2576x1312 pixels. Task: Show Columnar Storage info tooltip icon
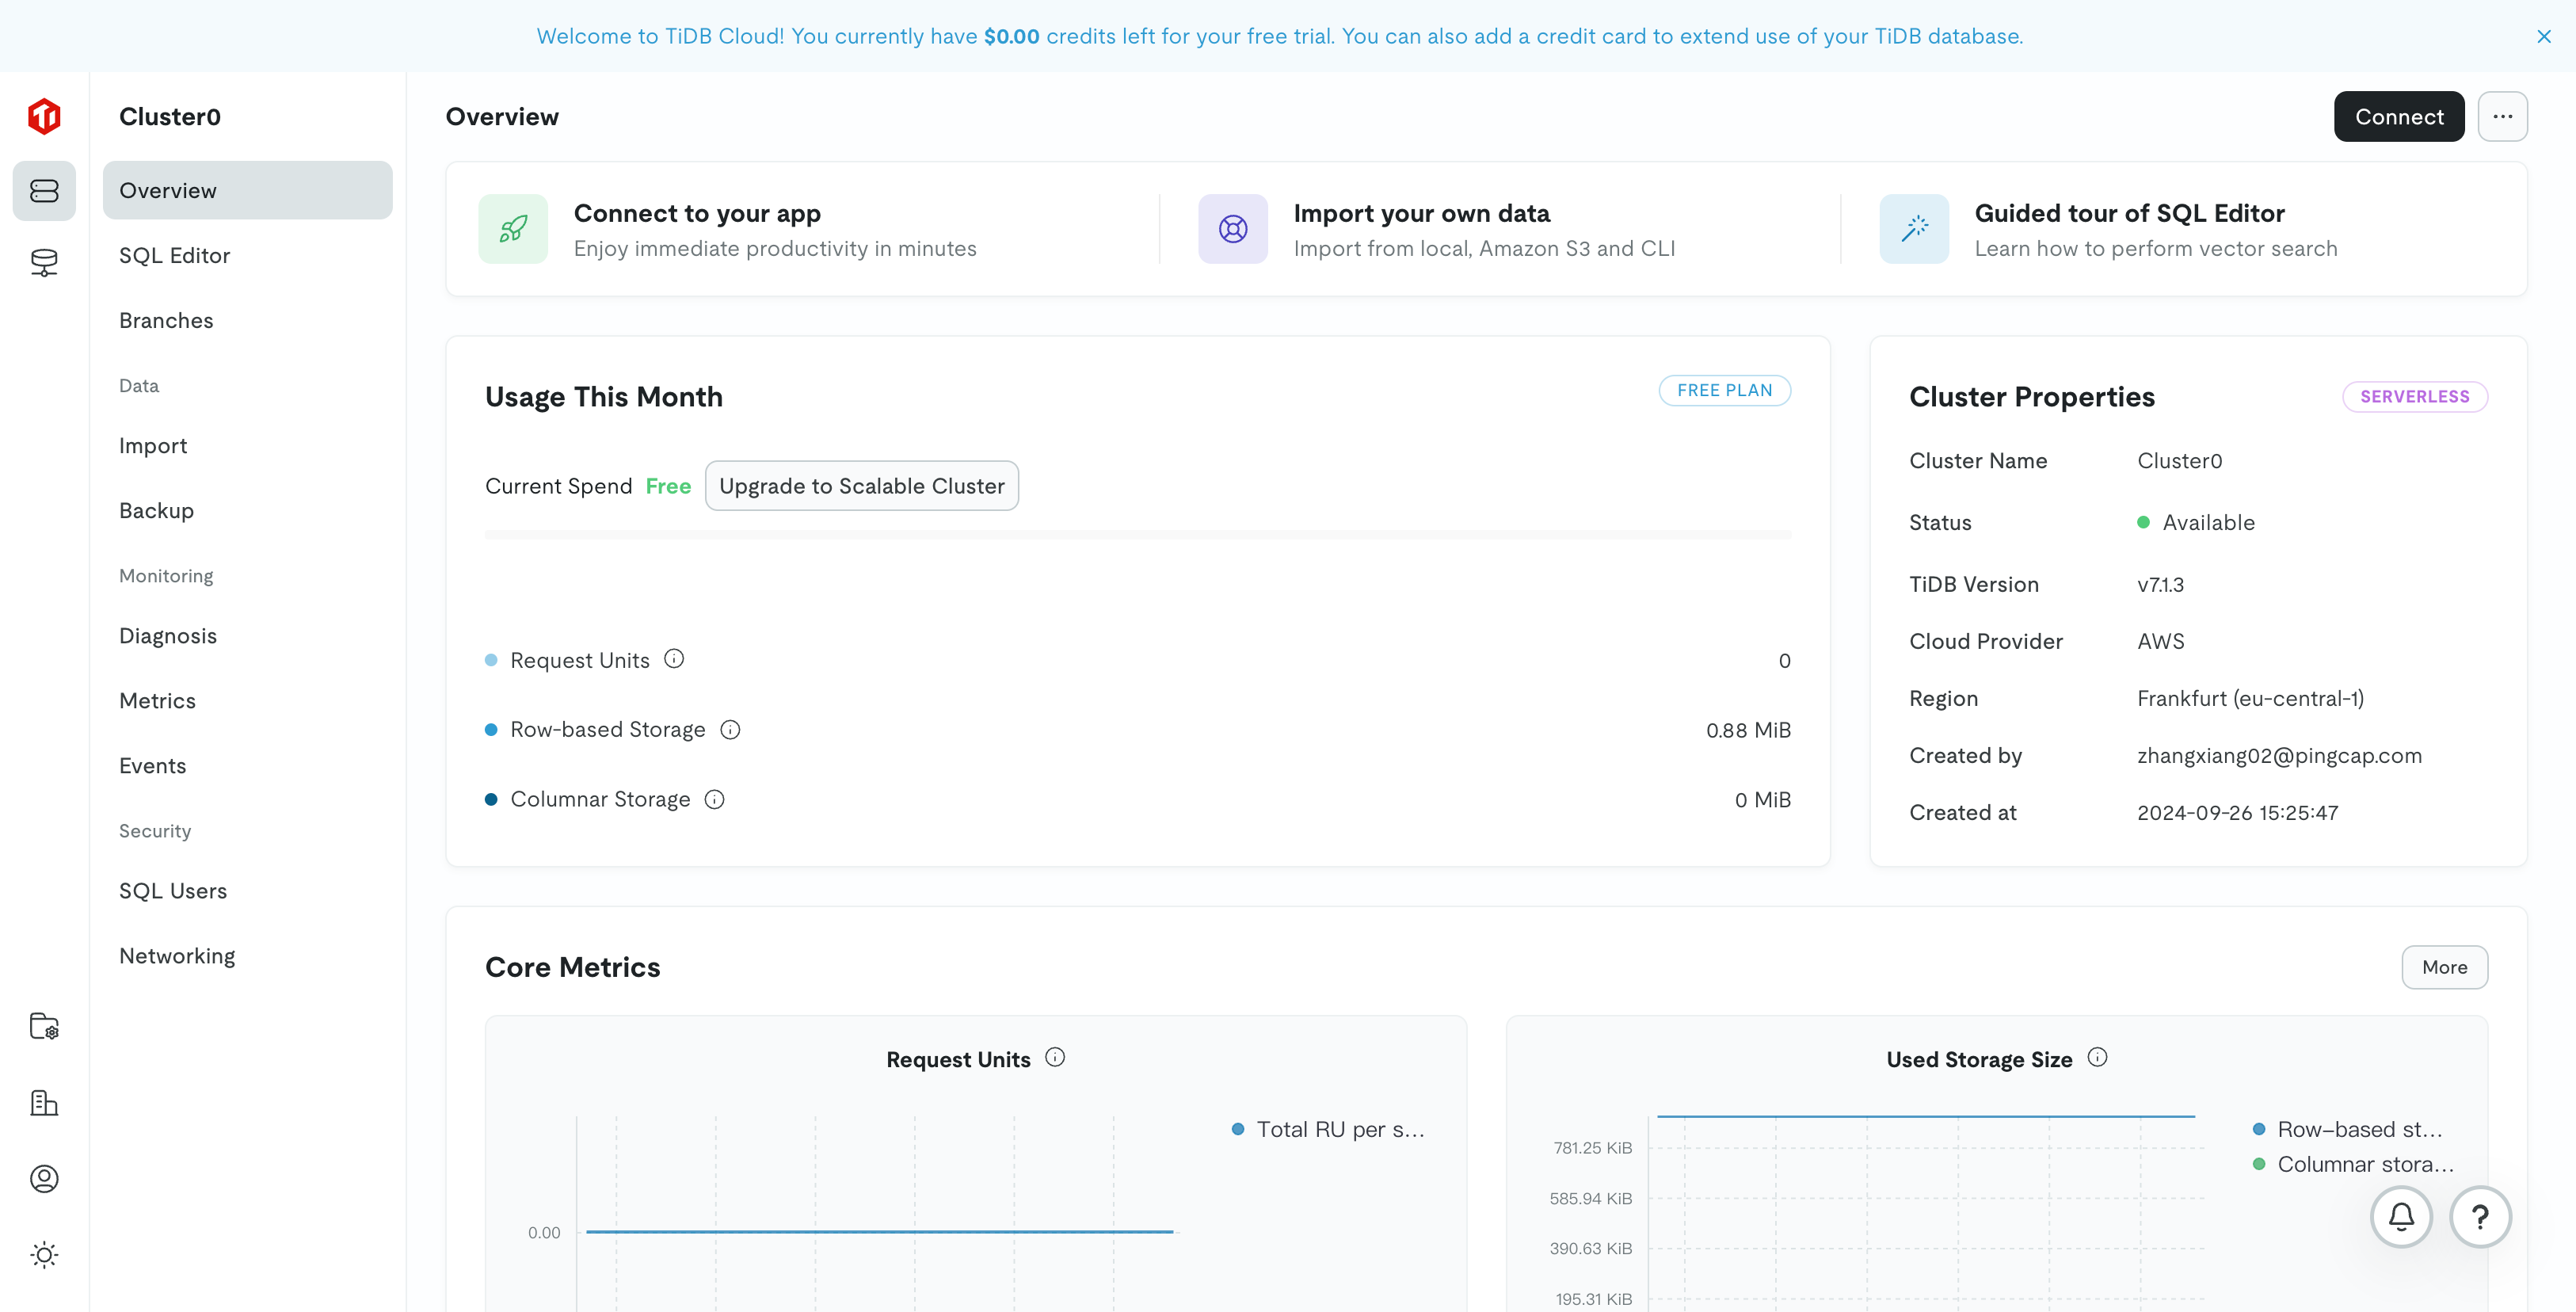pos(714,799)
